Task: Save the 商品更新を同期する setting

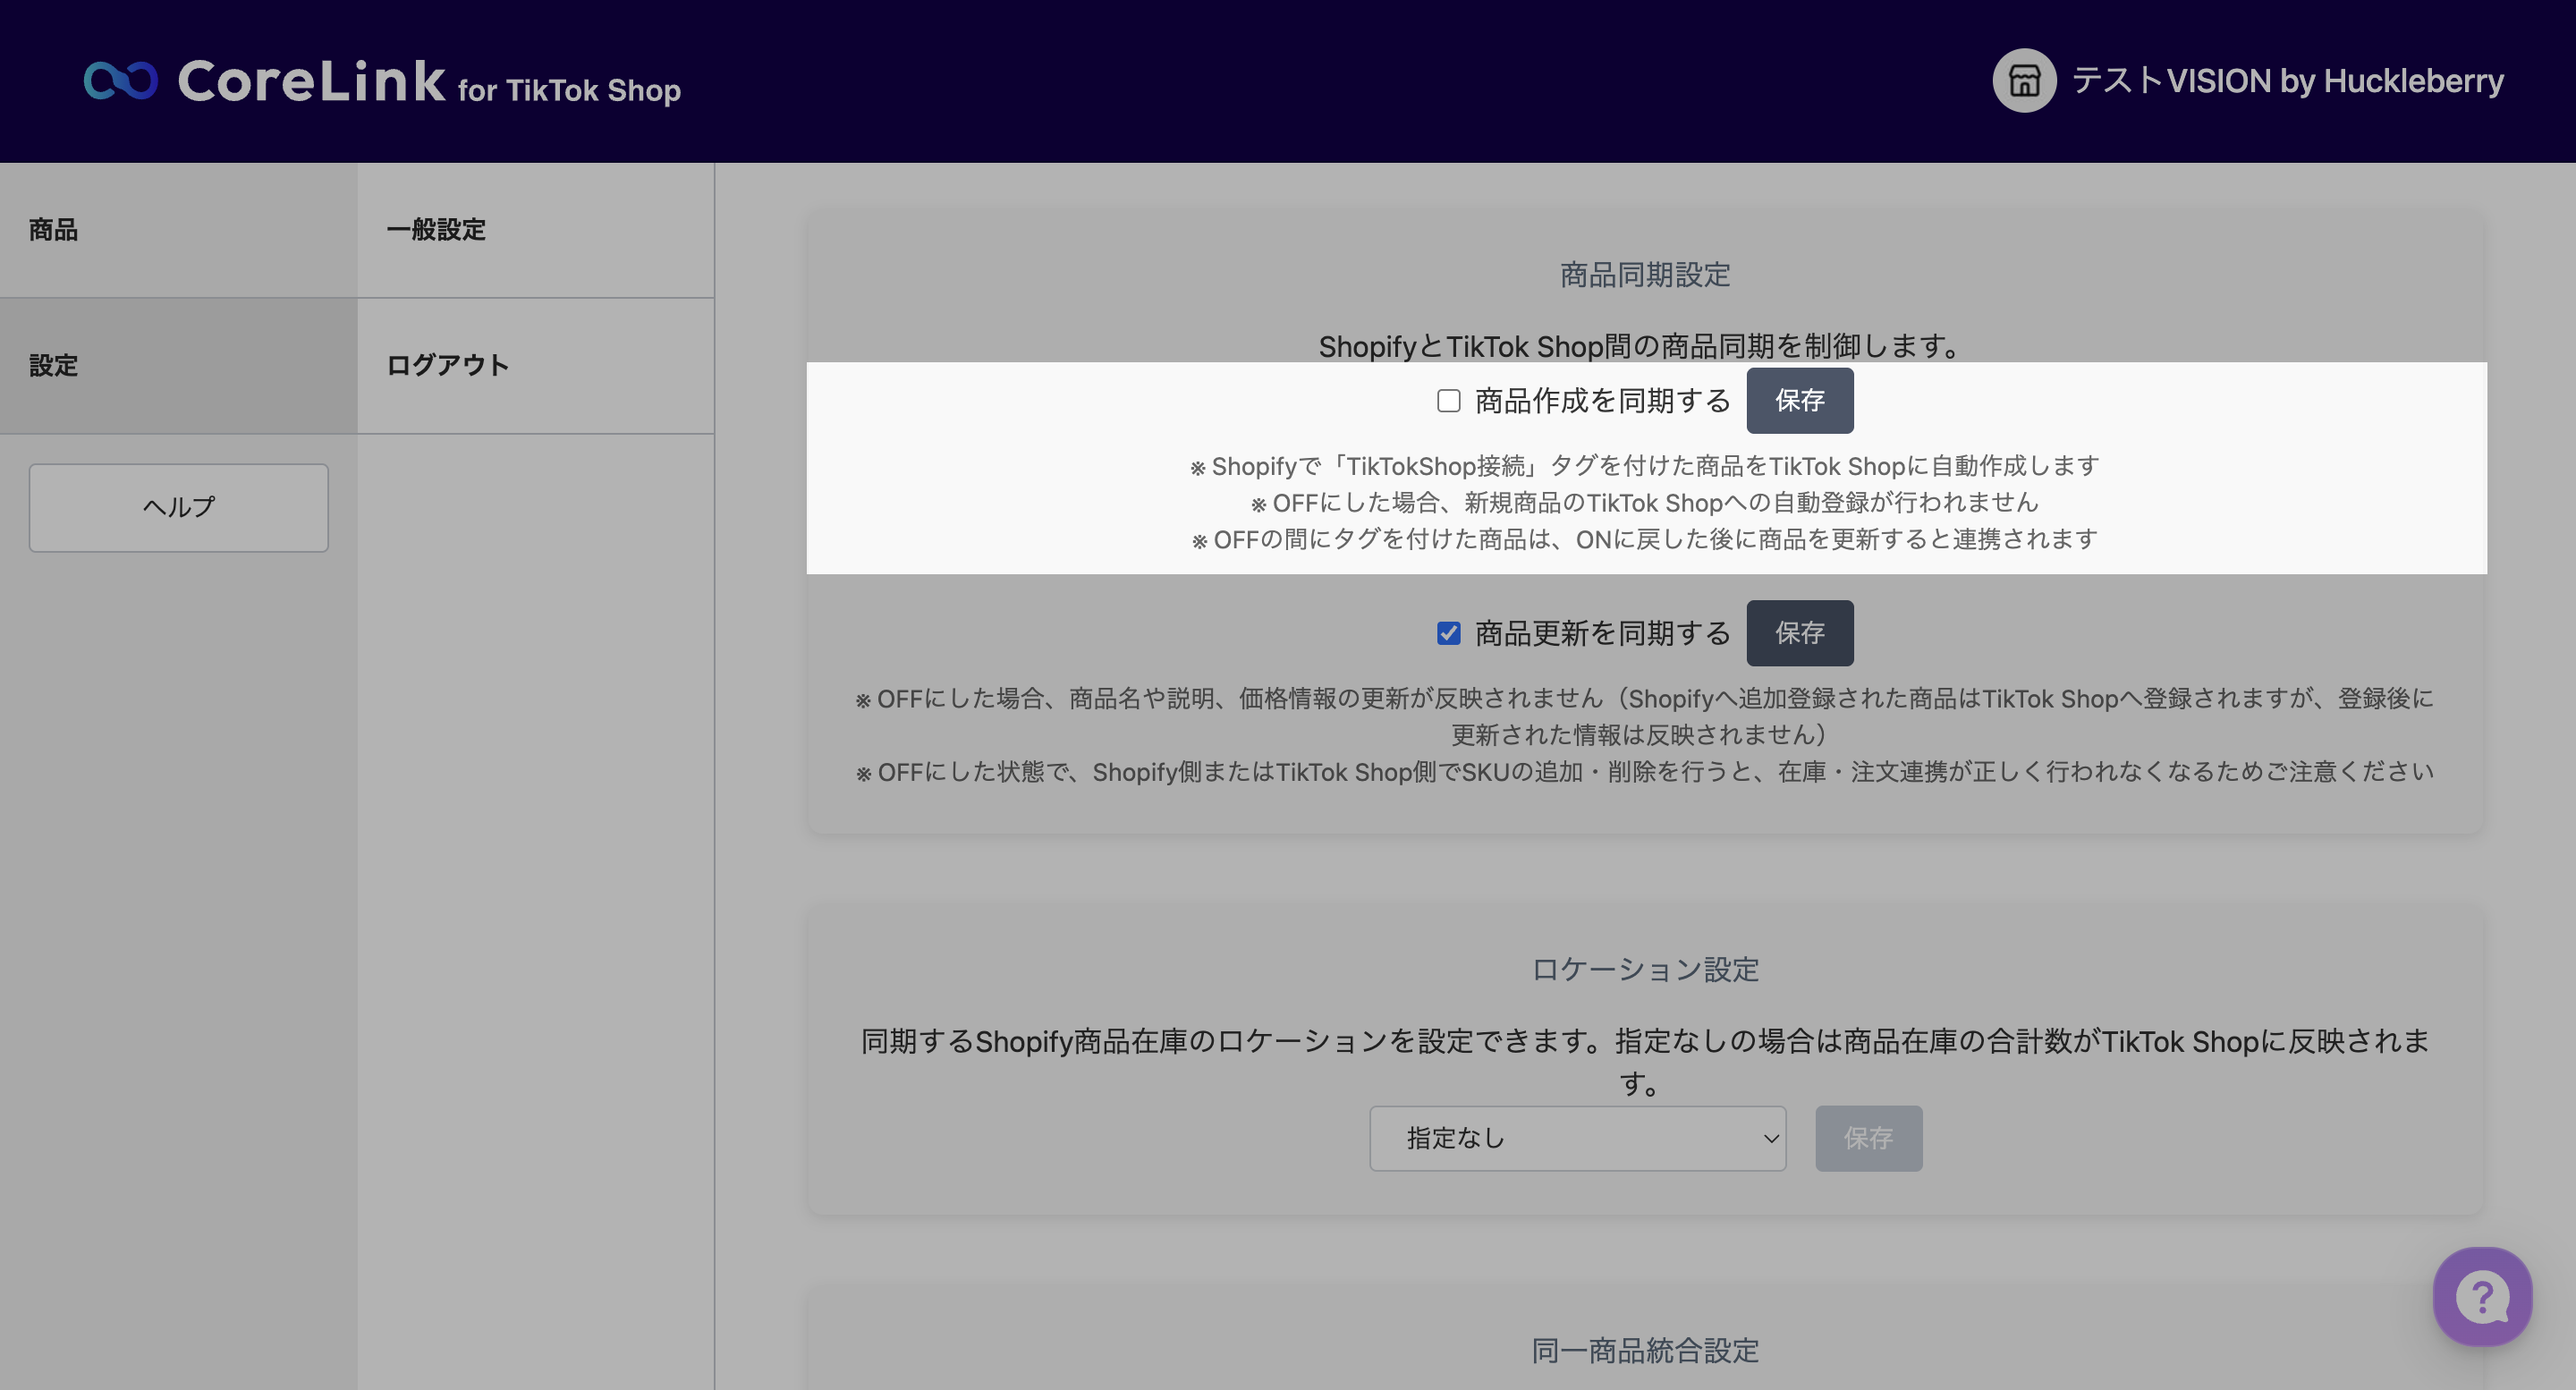Action: [x=1799, y=633]
